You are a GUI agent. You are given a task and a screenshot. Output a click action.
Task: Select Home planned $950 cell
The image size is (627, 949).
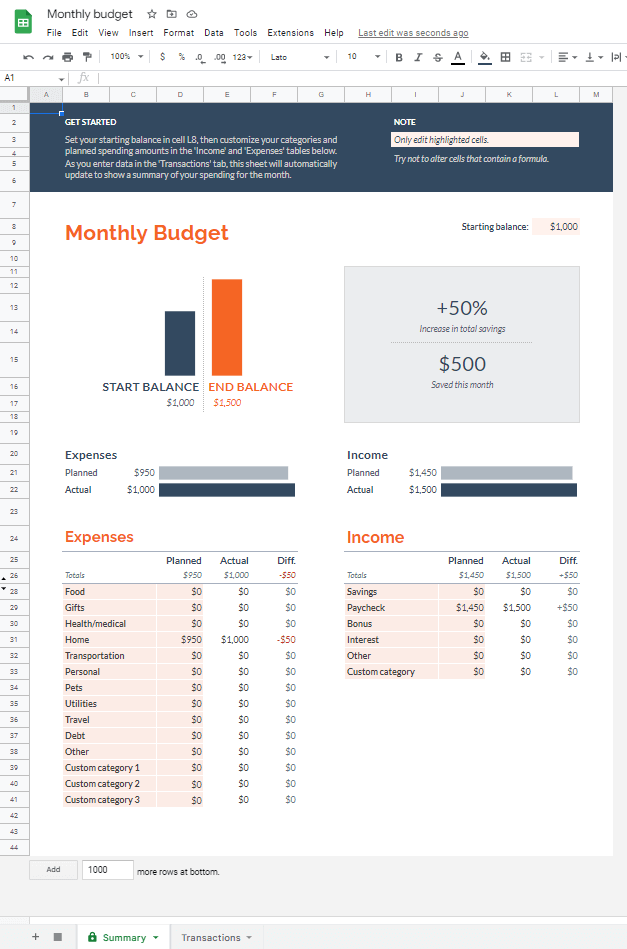pos(180,640)
